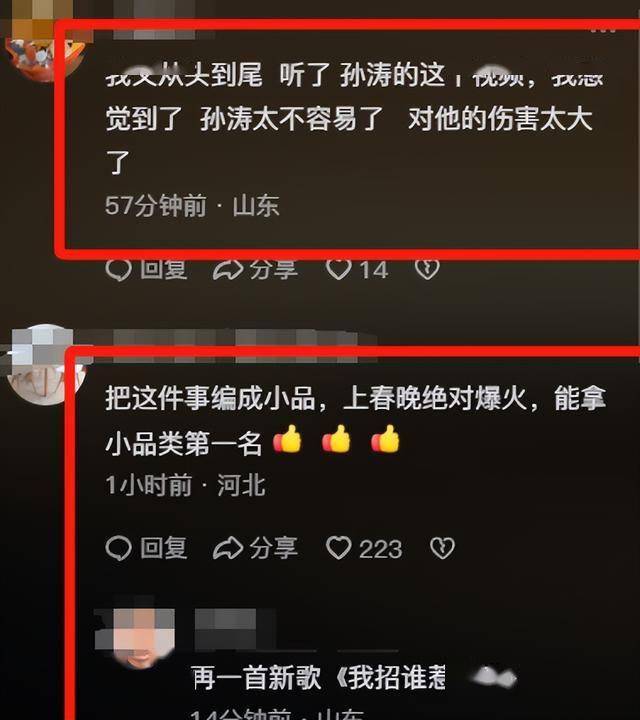Tap the reply bubble icon under the 河北 comment

(118, 548)
